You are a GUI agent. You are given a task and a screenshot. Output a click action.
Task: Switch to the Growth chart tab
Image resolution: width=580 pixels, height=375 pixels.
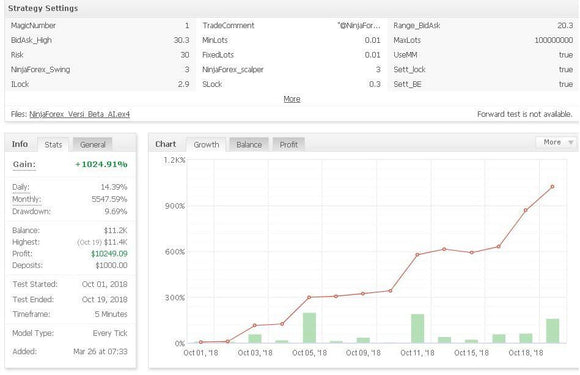pos(206,145)
